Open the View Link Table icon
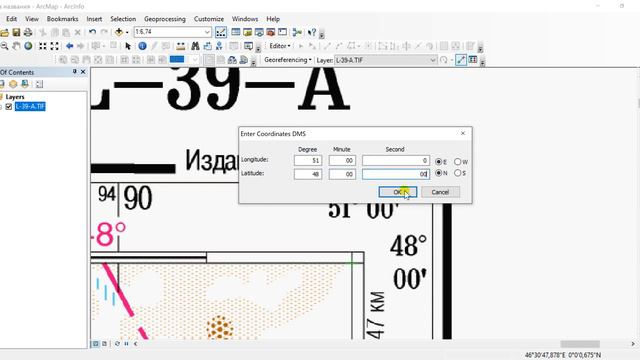The height and width of the screenshot is (360, 640). 473,60
